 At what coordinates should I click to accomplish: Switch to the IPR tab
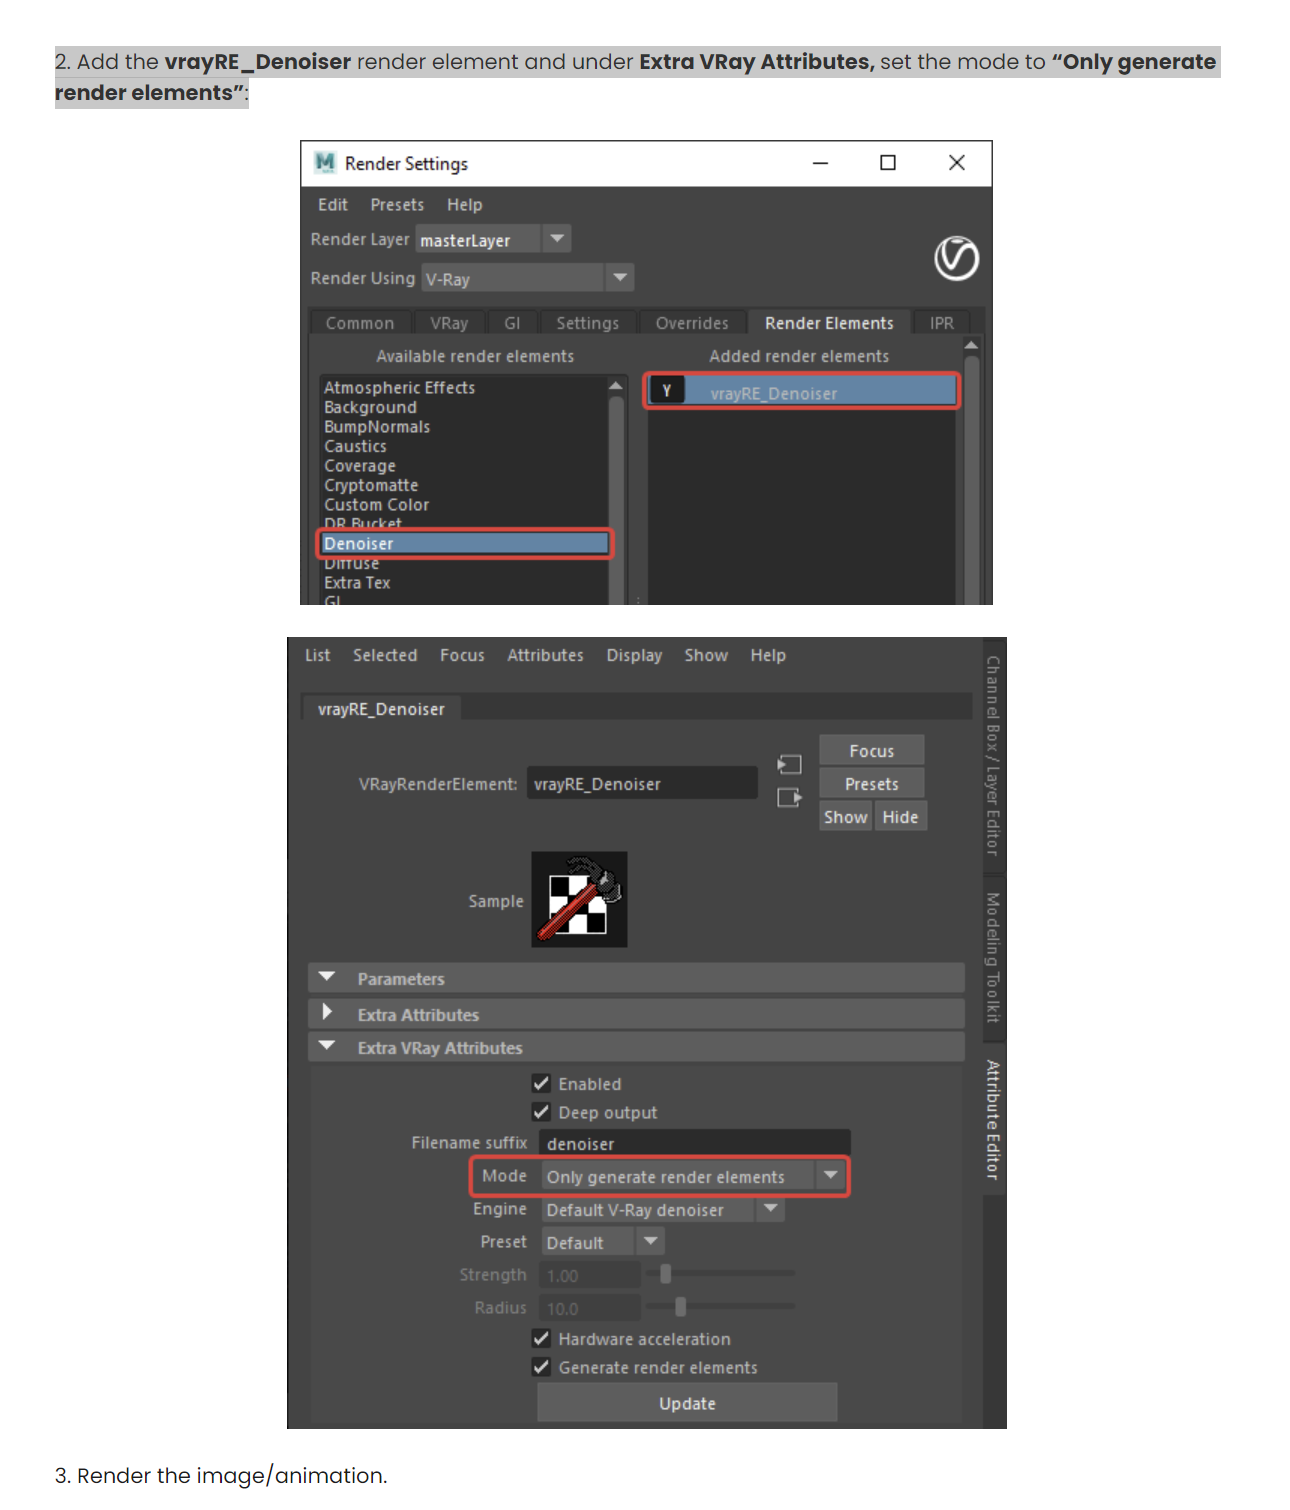(942, 323)
